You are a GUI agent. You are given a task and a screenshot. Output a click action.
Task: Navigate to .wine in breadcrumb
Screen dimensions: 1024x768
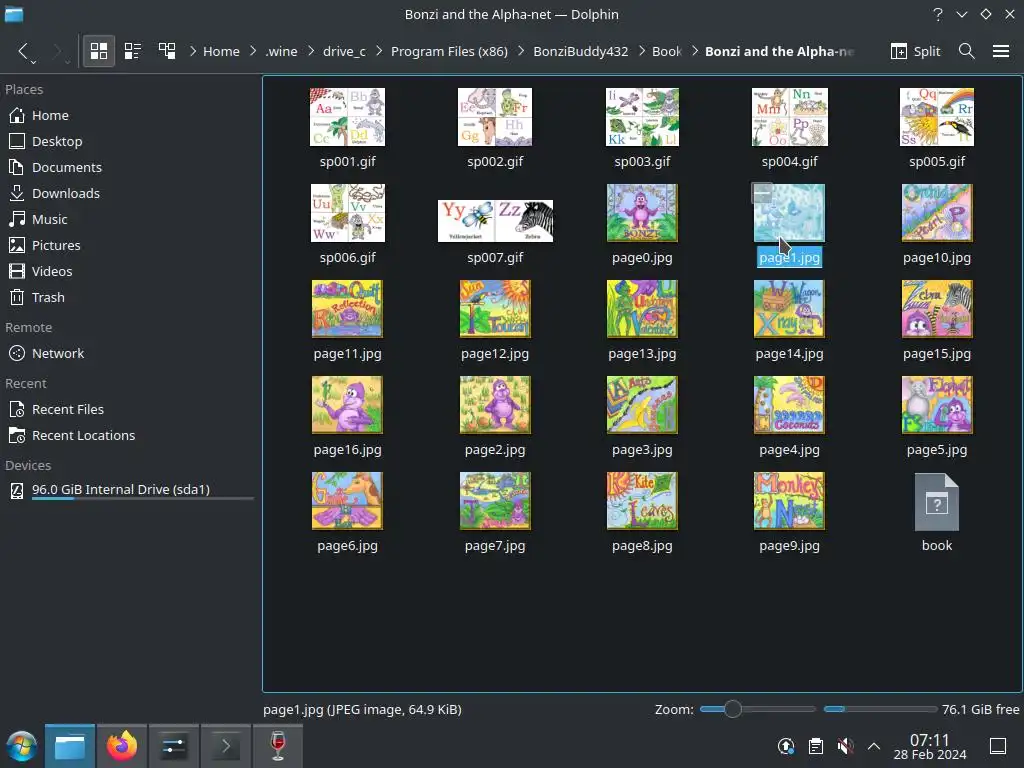[281, 51]
